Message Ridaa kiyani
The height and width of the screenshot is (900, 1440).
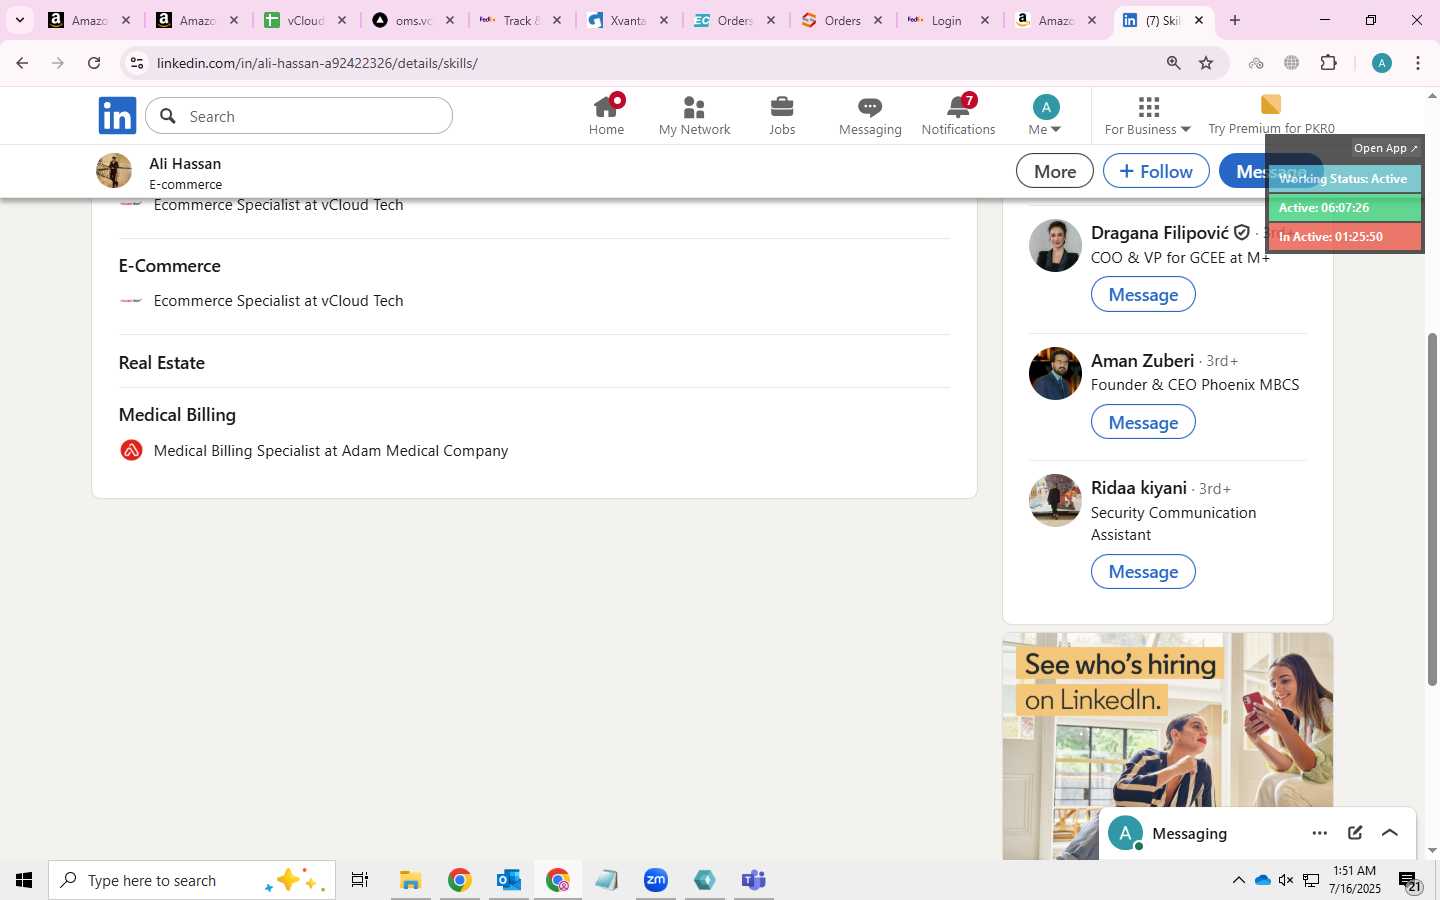(1143, 571)
